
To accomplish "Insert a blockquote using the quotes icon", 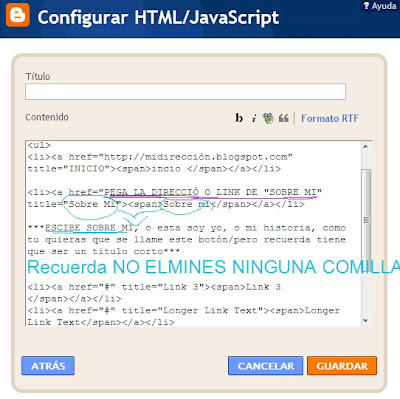I will [284, 118].
